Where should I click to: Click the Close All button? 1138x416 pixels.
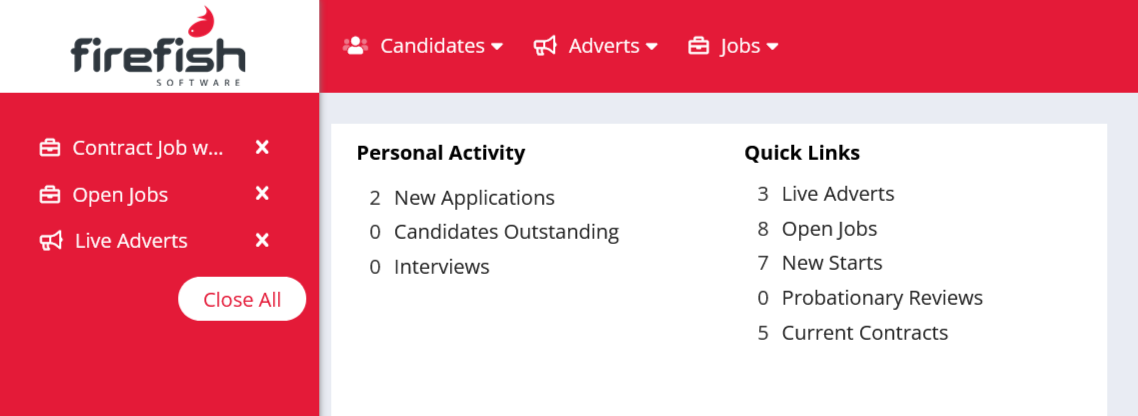tap(242, 299)
